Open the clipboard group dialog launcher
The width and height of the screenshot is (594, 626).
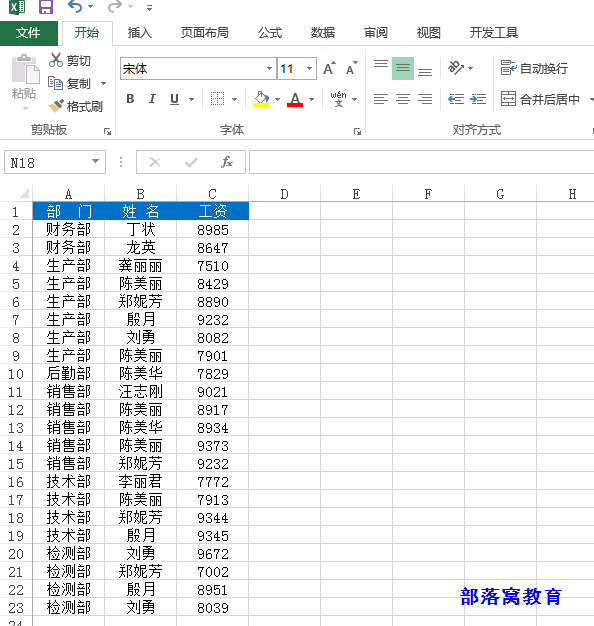pyautogui.click(x=107, y=131)
